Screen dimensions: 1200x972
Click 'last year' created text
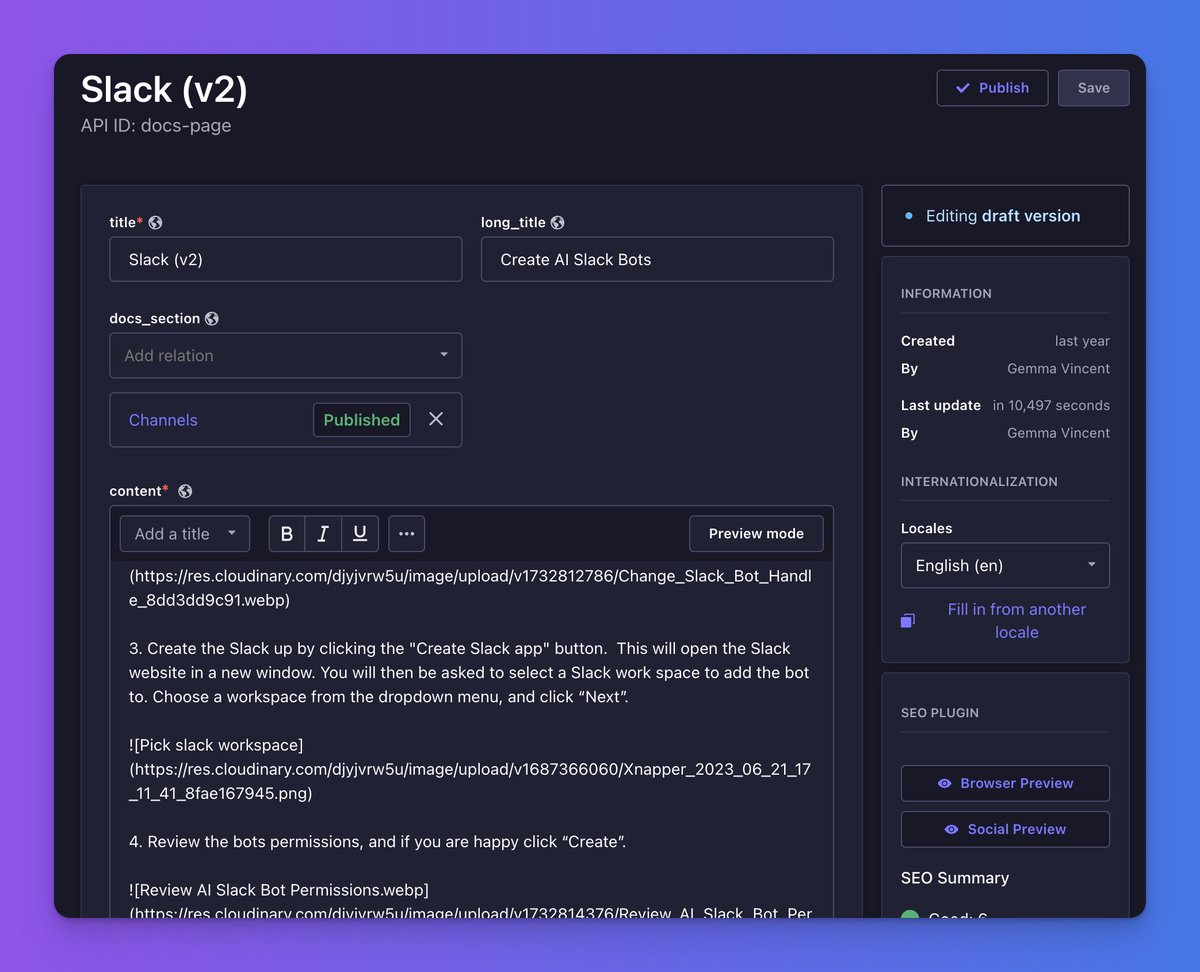point(1082,341)
